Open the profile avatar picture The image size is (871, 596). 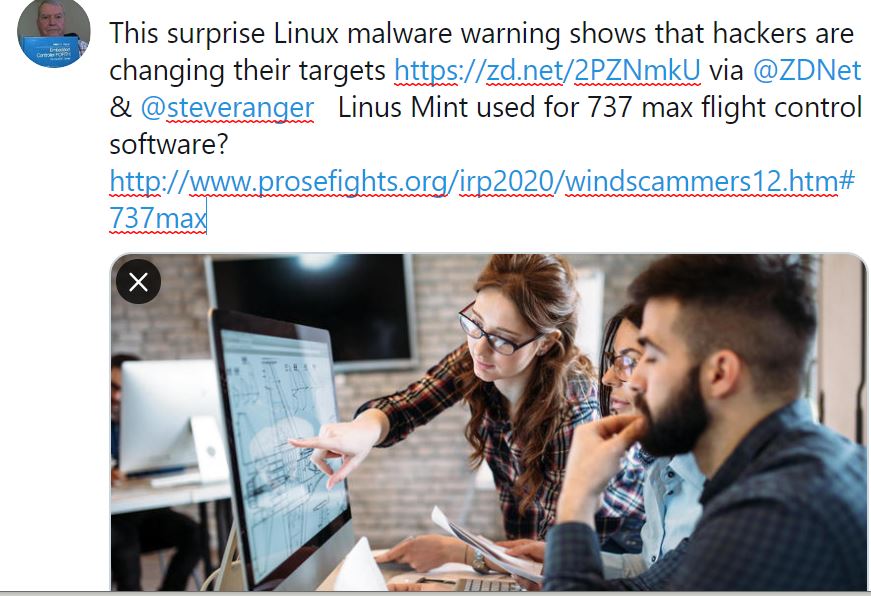(x=54, y=33)
